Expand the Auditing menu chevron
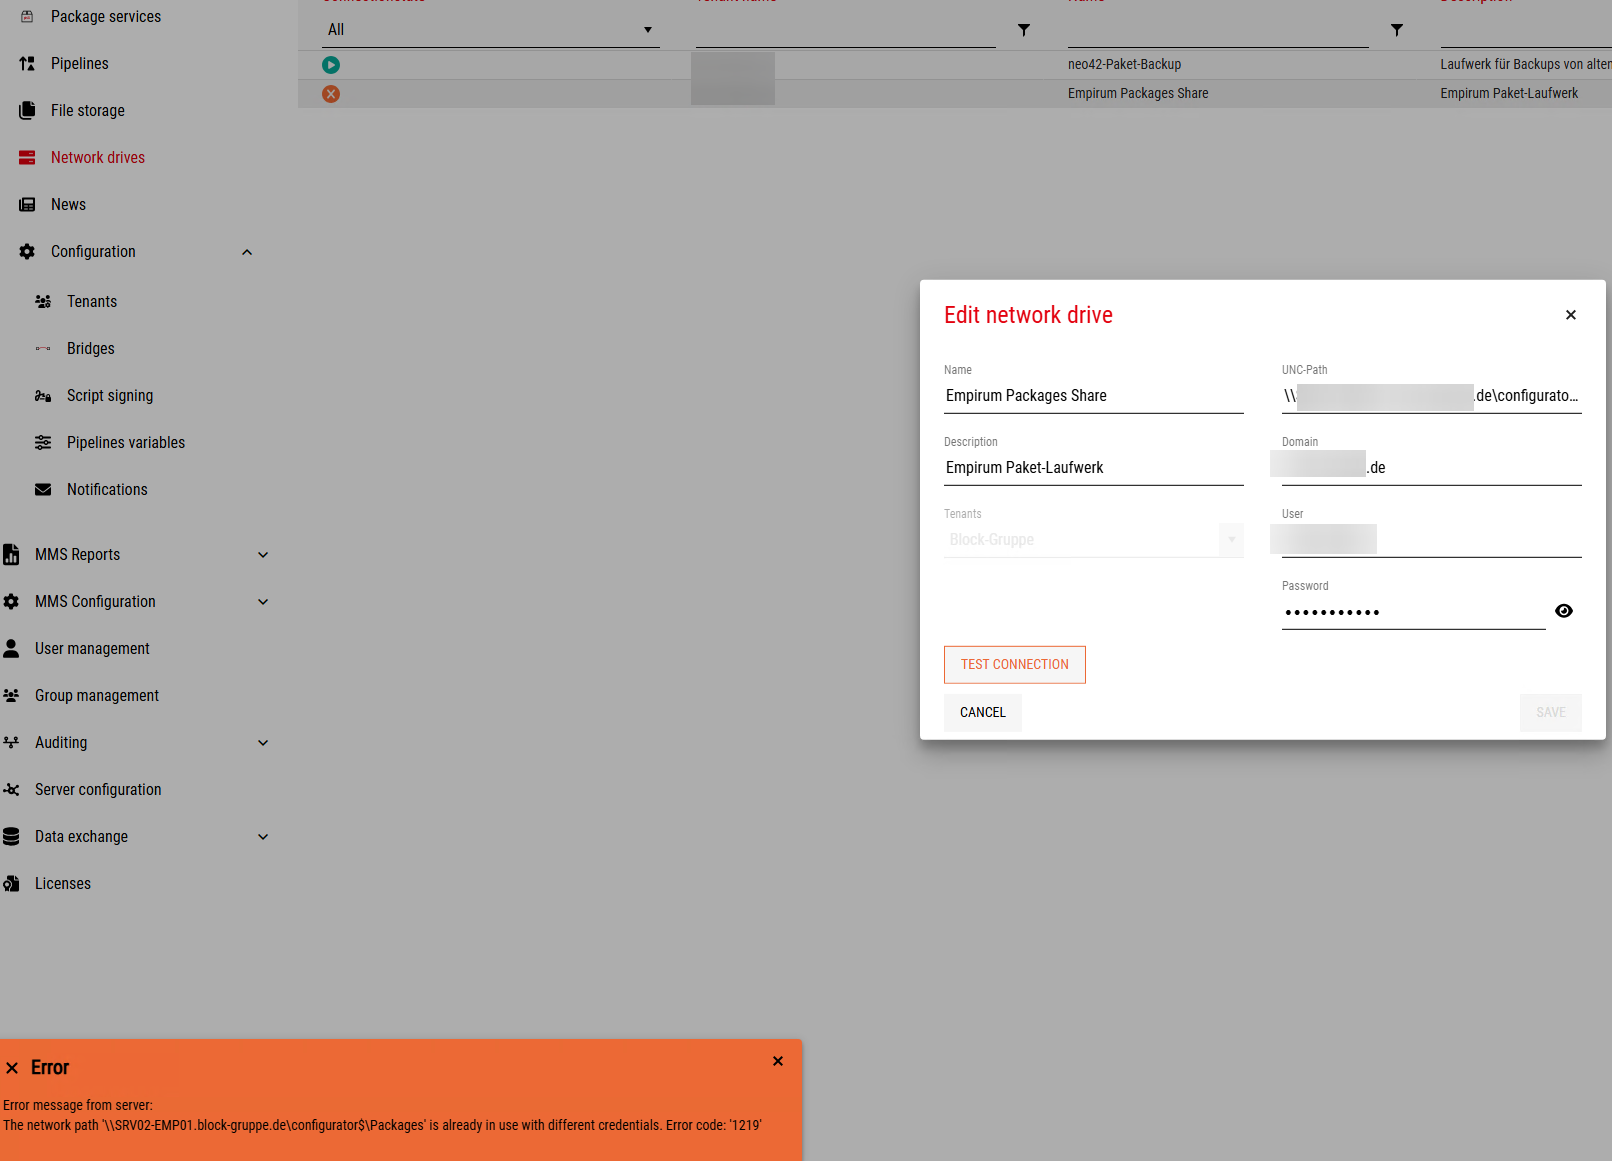This screenshot has height=1161, width=1612. point(263,743)
